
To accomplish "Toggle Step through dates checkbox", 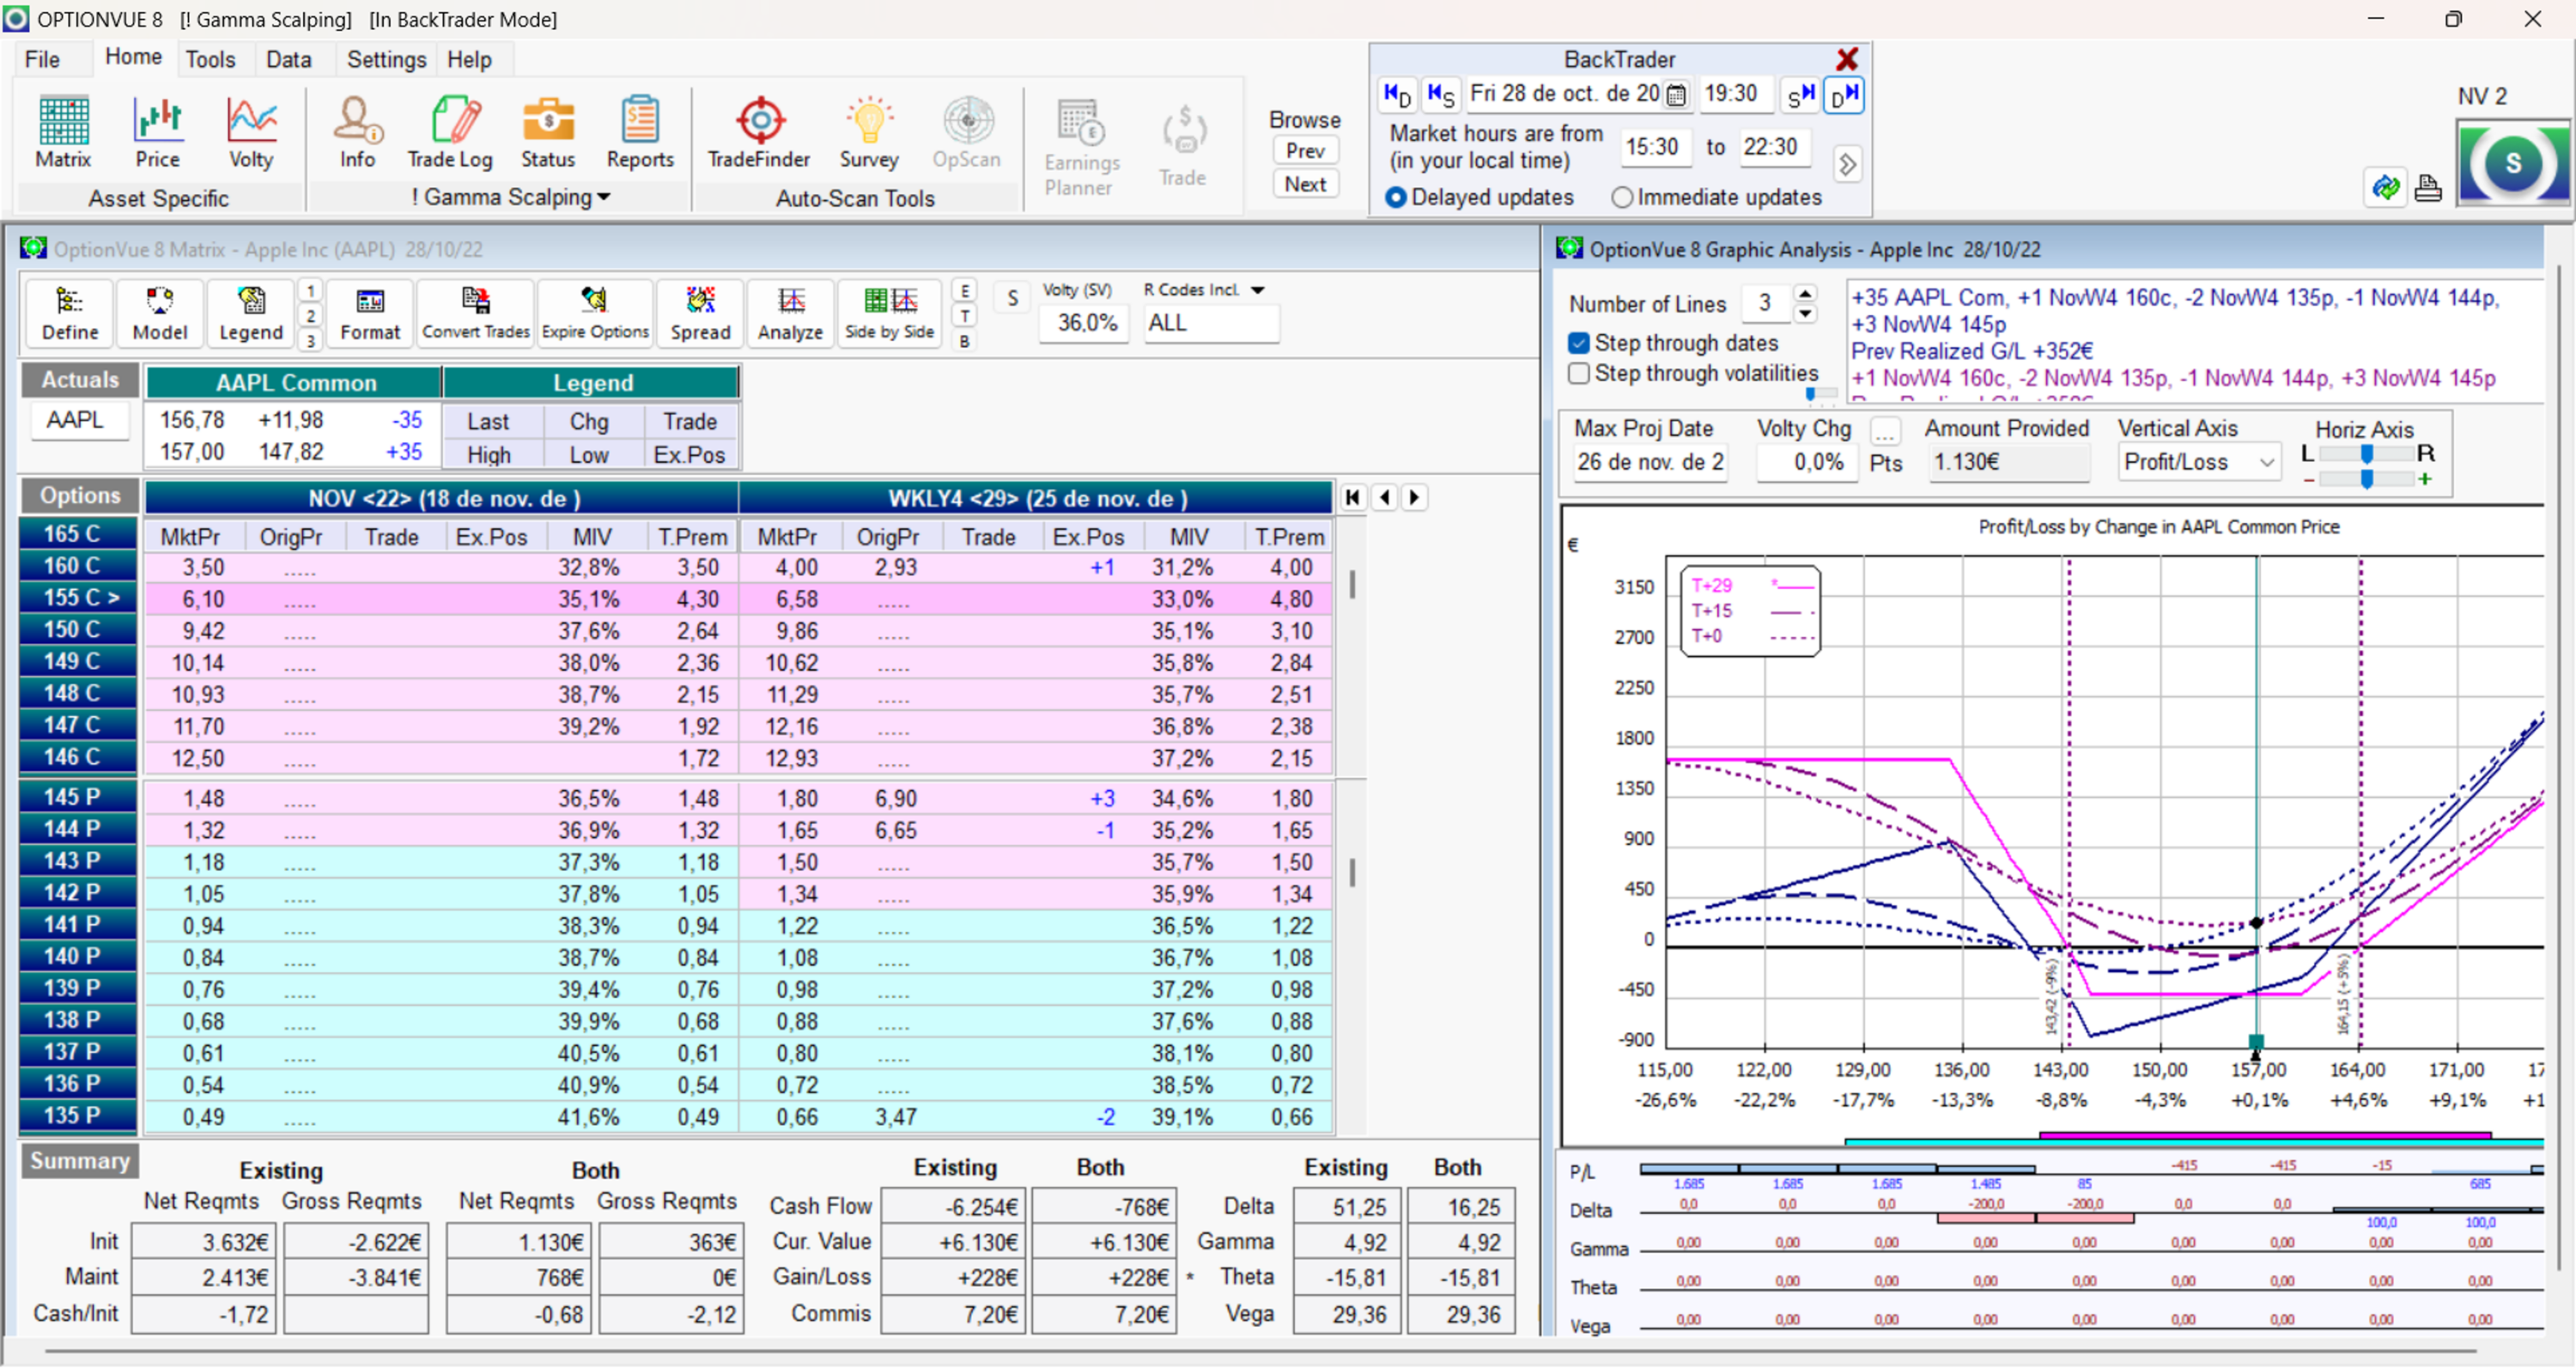I will (1578, 344).
